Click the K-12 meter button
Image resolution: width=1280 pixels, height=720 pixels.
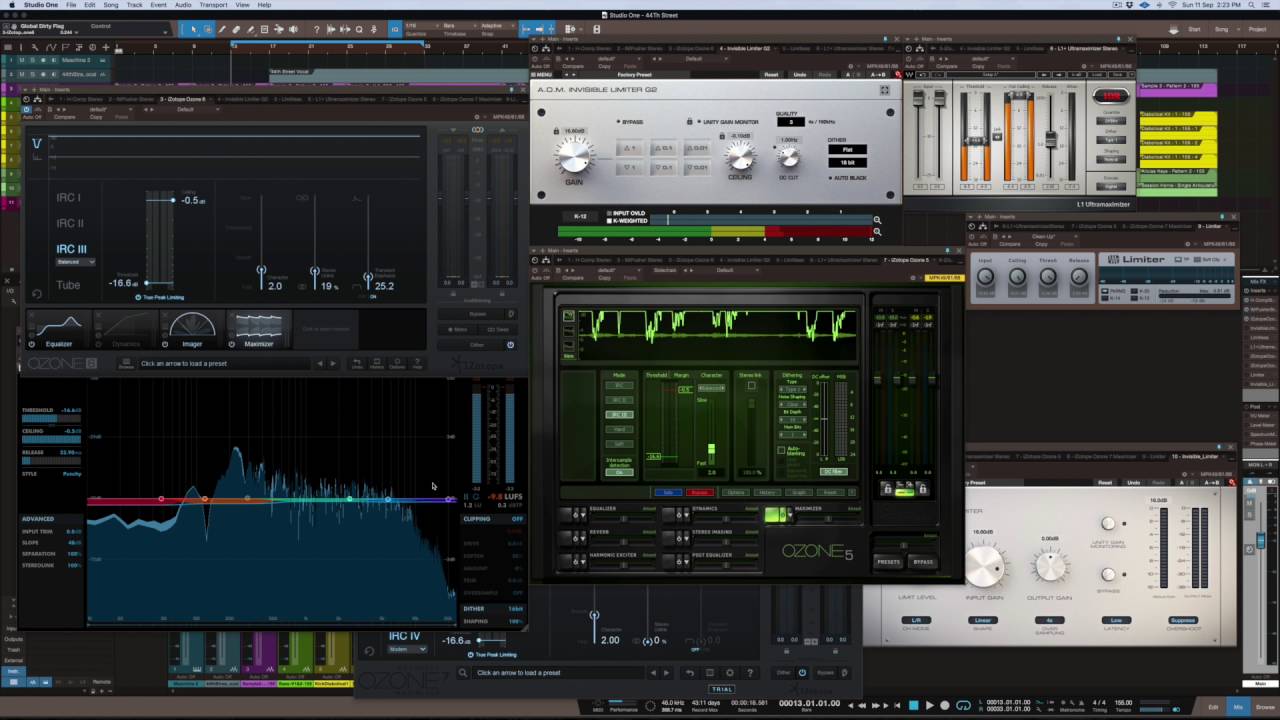click(x=580, y=216)
